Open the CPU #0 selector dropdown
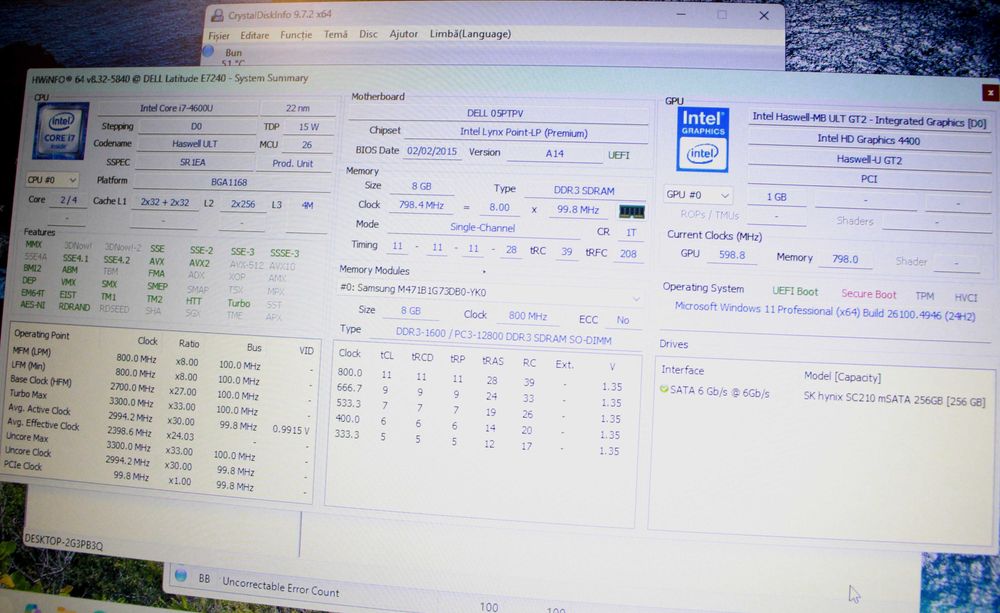 (52, 181)
